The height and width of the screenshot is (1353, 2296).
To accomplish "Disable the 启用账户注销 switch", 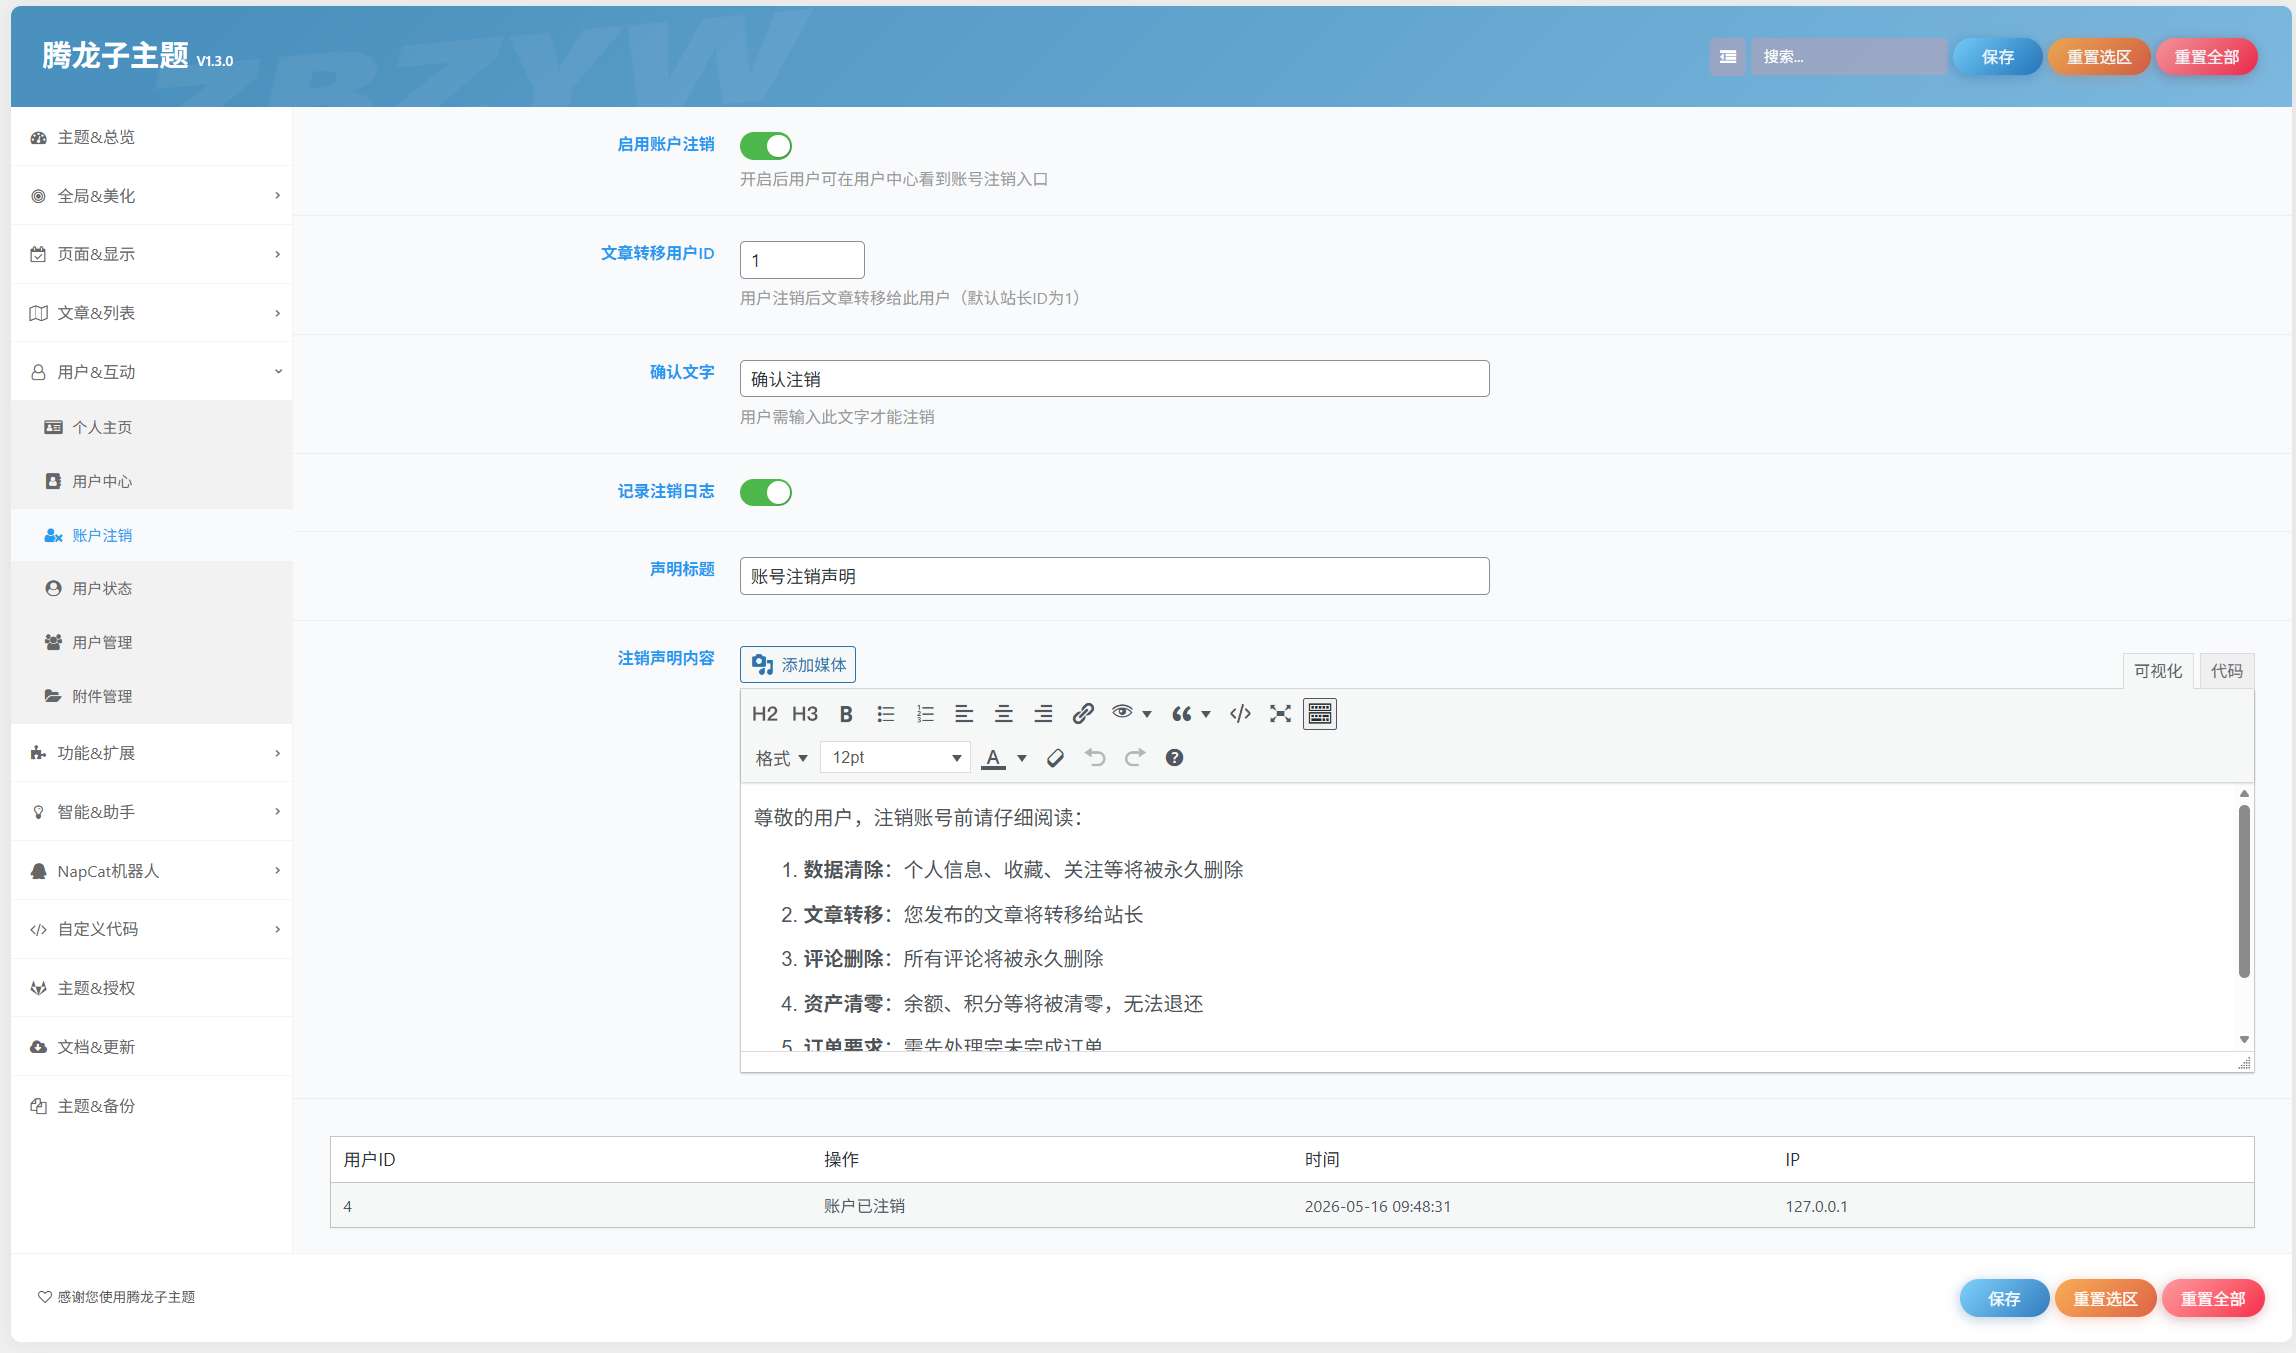I will tap(766, 146).
